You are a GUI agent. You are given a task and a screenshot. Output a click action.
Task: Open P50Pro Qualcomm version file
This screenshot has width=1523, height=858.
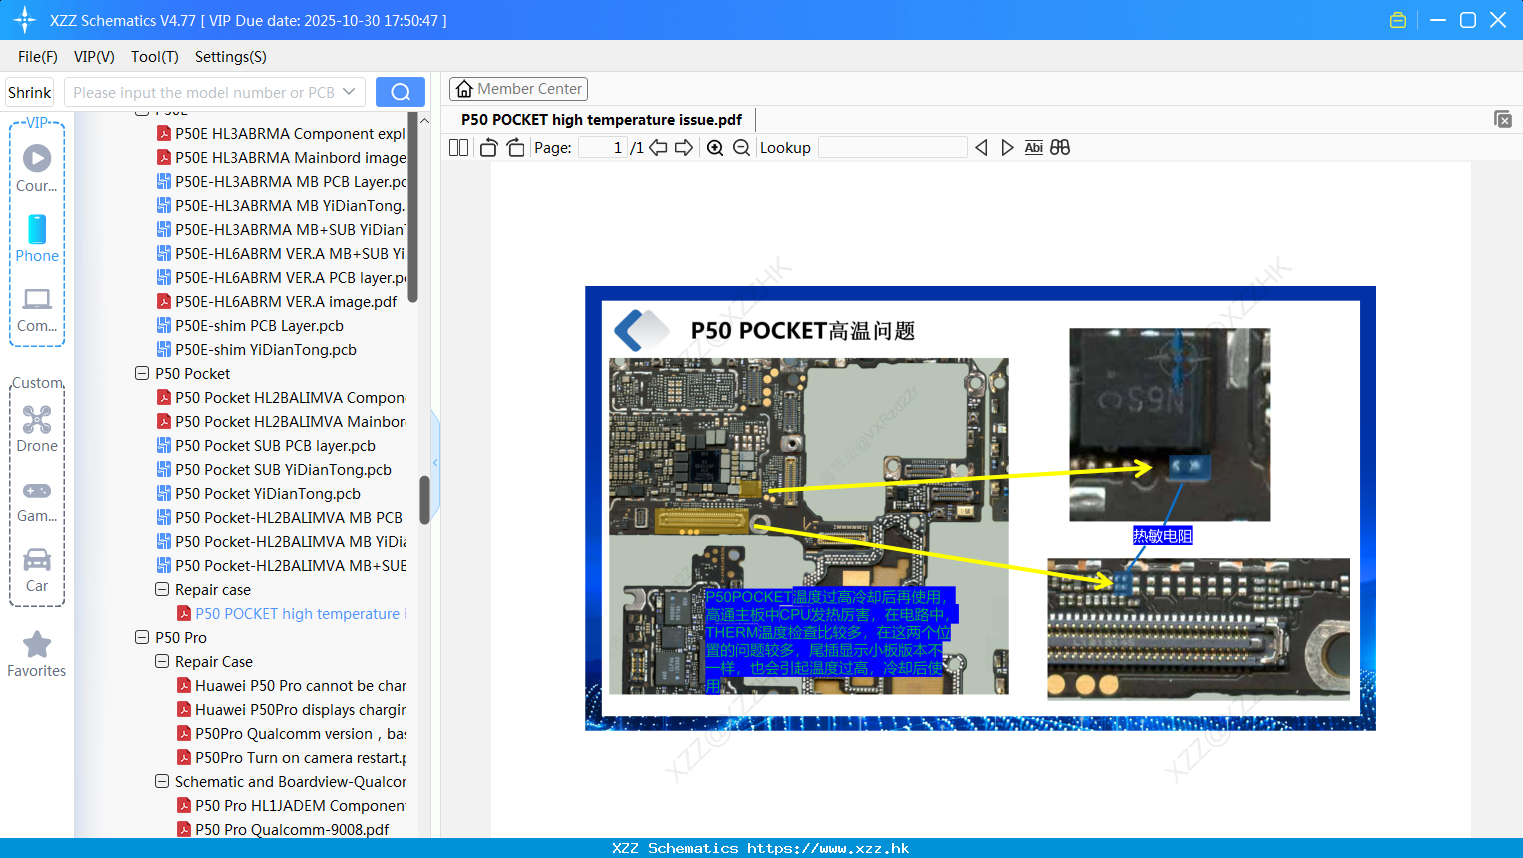(291, 733)
